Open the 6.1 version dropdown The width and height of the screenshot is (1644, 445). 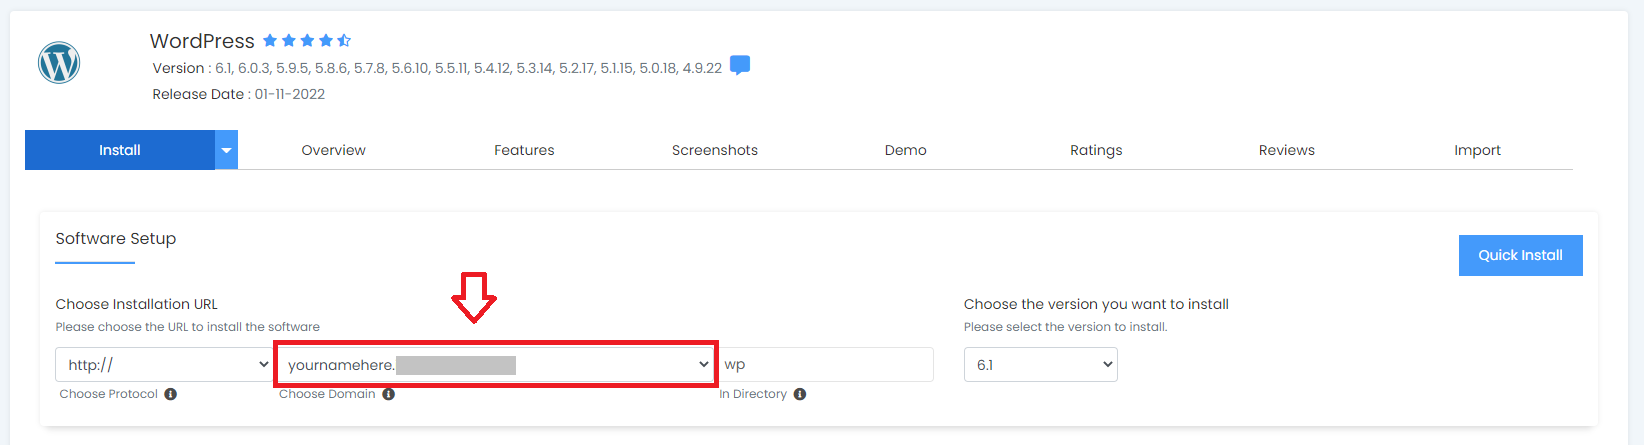[1041, 365]
